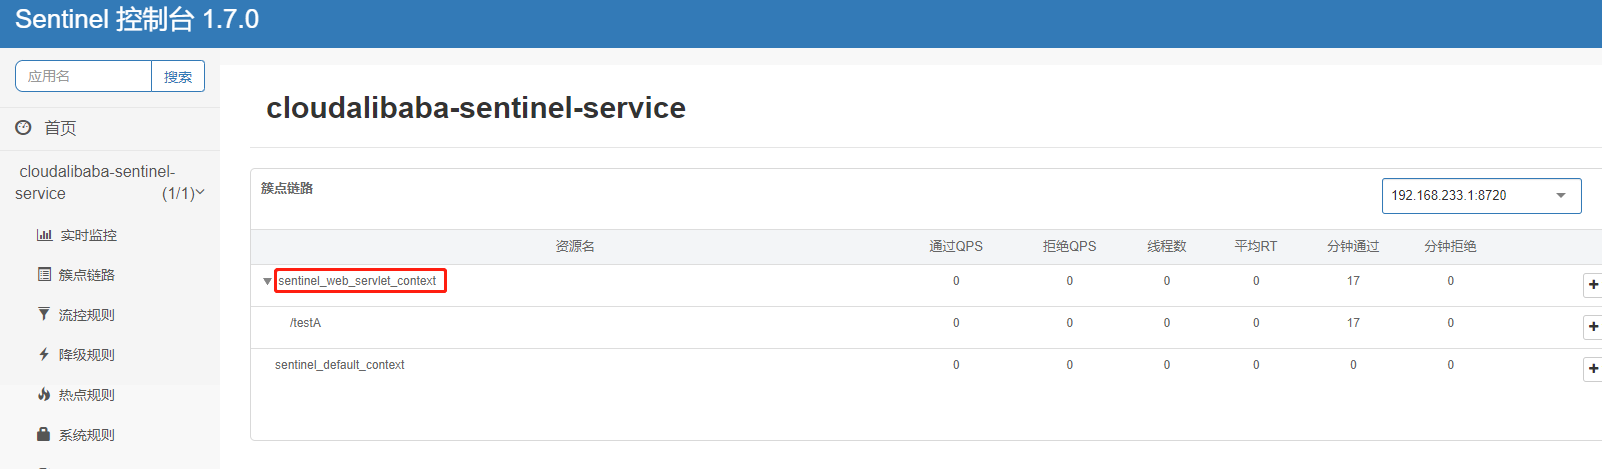Click the list icon for 簇点链路
Viewport: 1602px width, 469px height.
click(x=44, y=274)
